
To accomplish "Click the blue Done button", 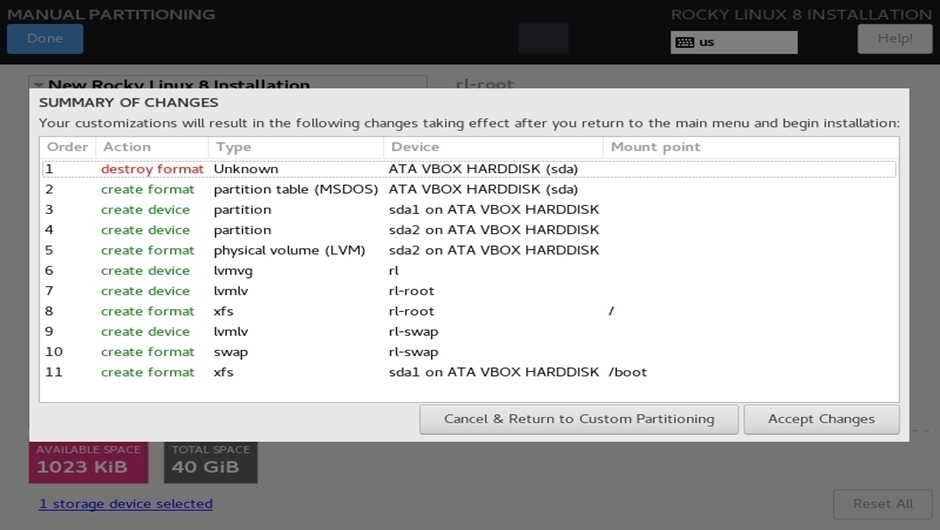I will [45, 39].
